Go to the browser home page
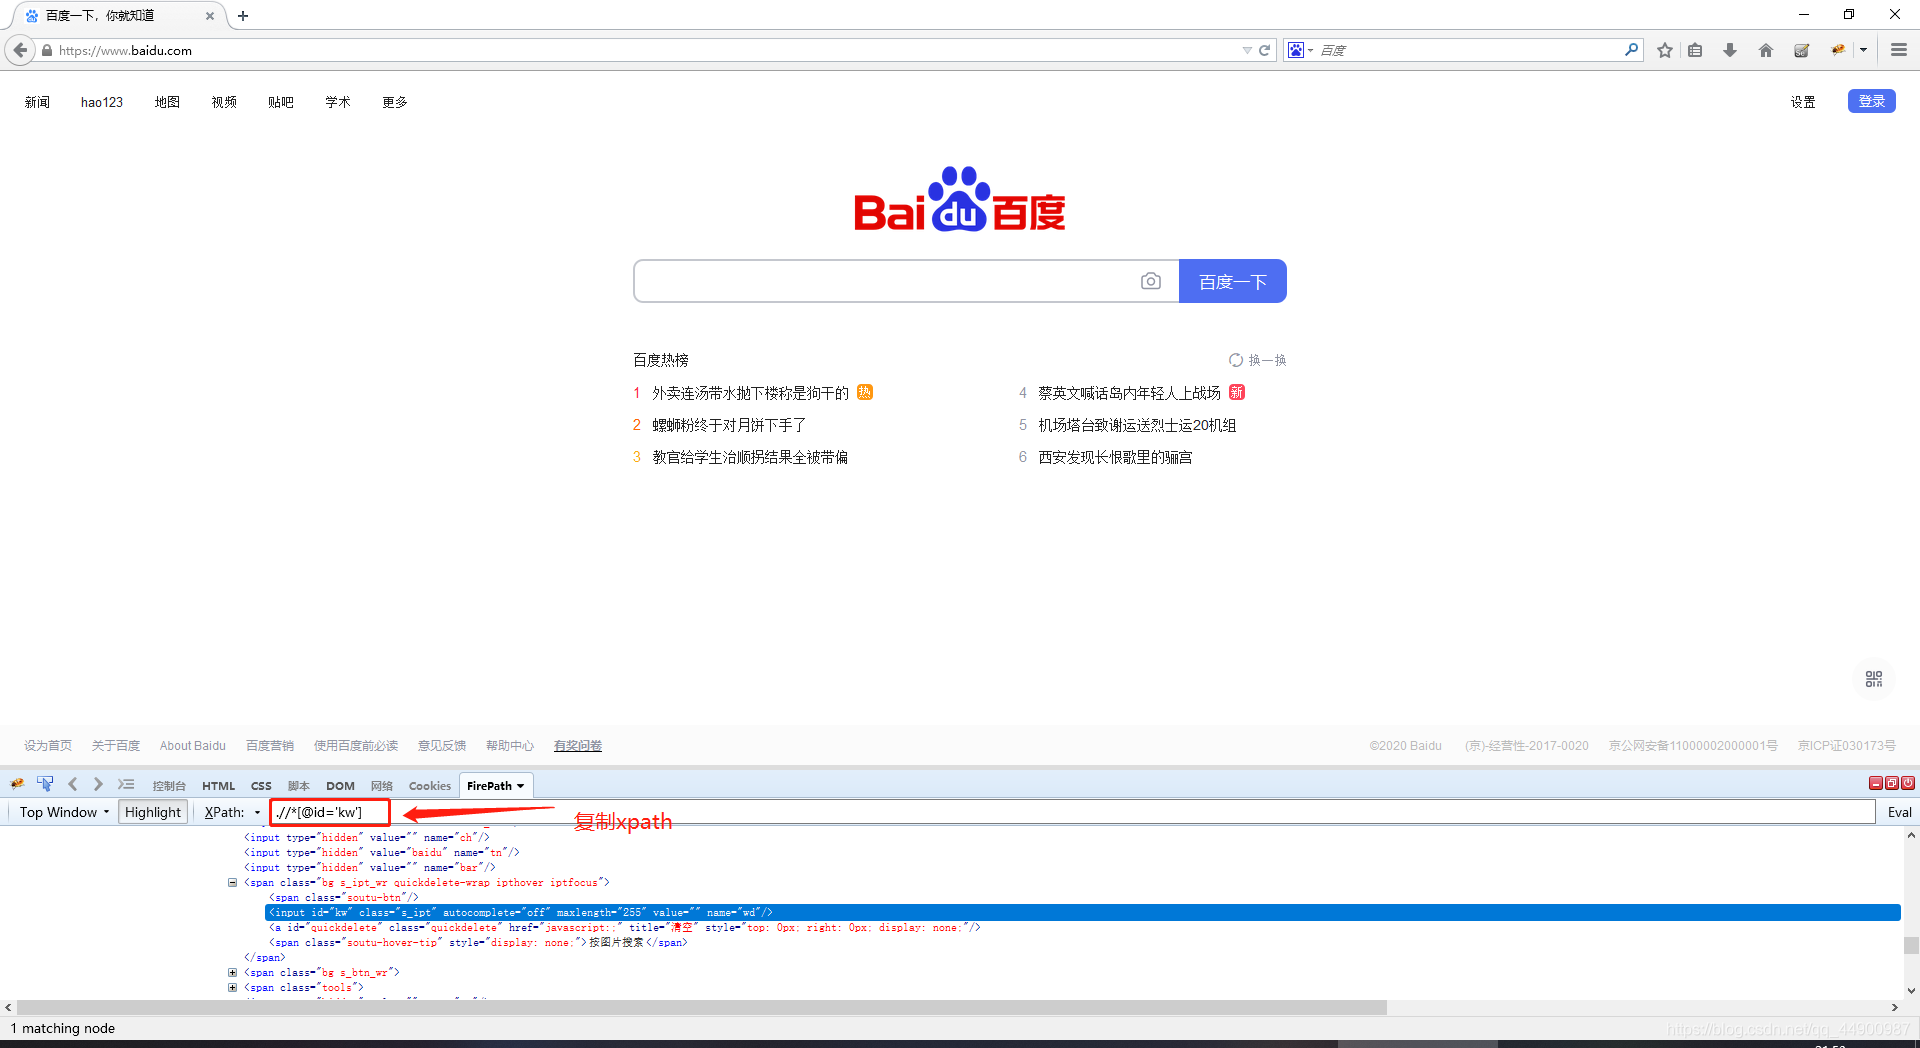This screenshot has height=1048, width=1920. [x=1766, y=50]
